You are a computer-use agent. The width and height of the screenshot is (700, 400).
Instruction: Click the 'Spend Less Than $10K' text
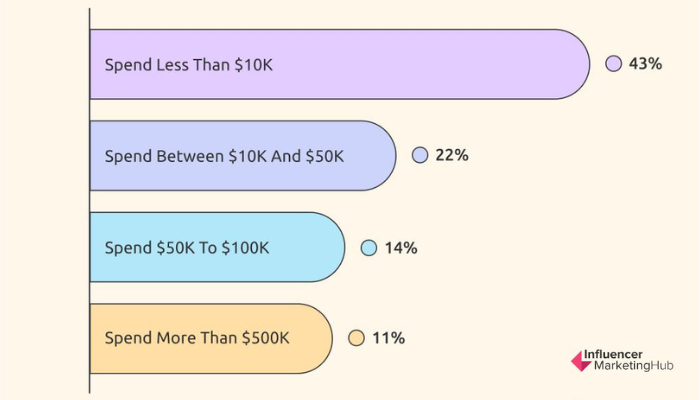click(x=188, y=65)
